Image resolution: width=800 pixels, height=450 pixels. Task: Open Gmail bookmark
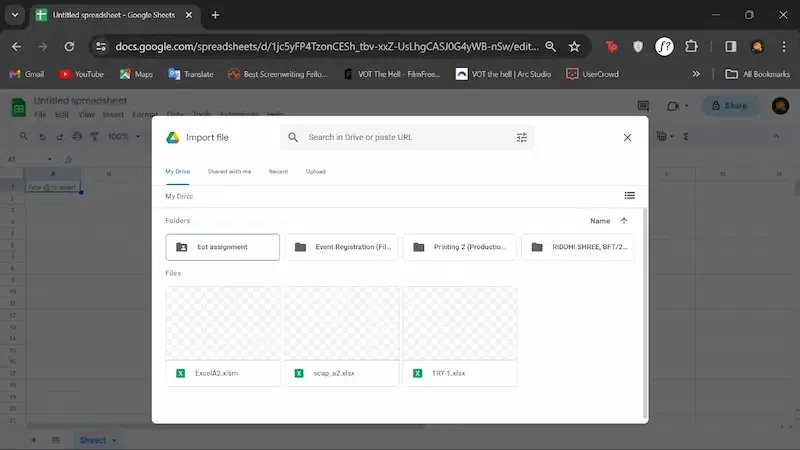(x=27, y=74)
